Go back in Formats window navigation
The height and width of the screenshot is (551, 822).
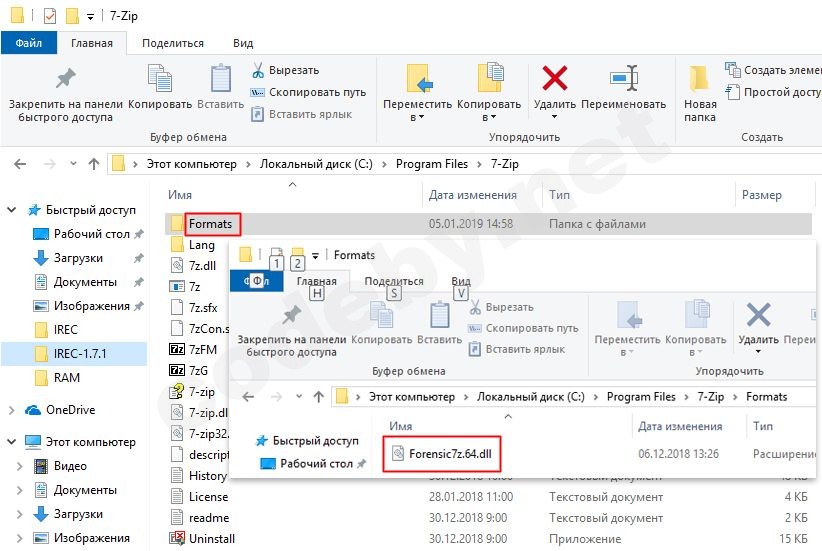pyautogui.click(x=248, y=397)
